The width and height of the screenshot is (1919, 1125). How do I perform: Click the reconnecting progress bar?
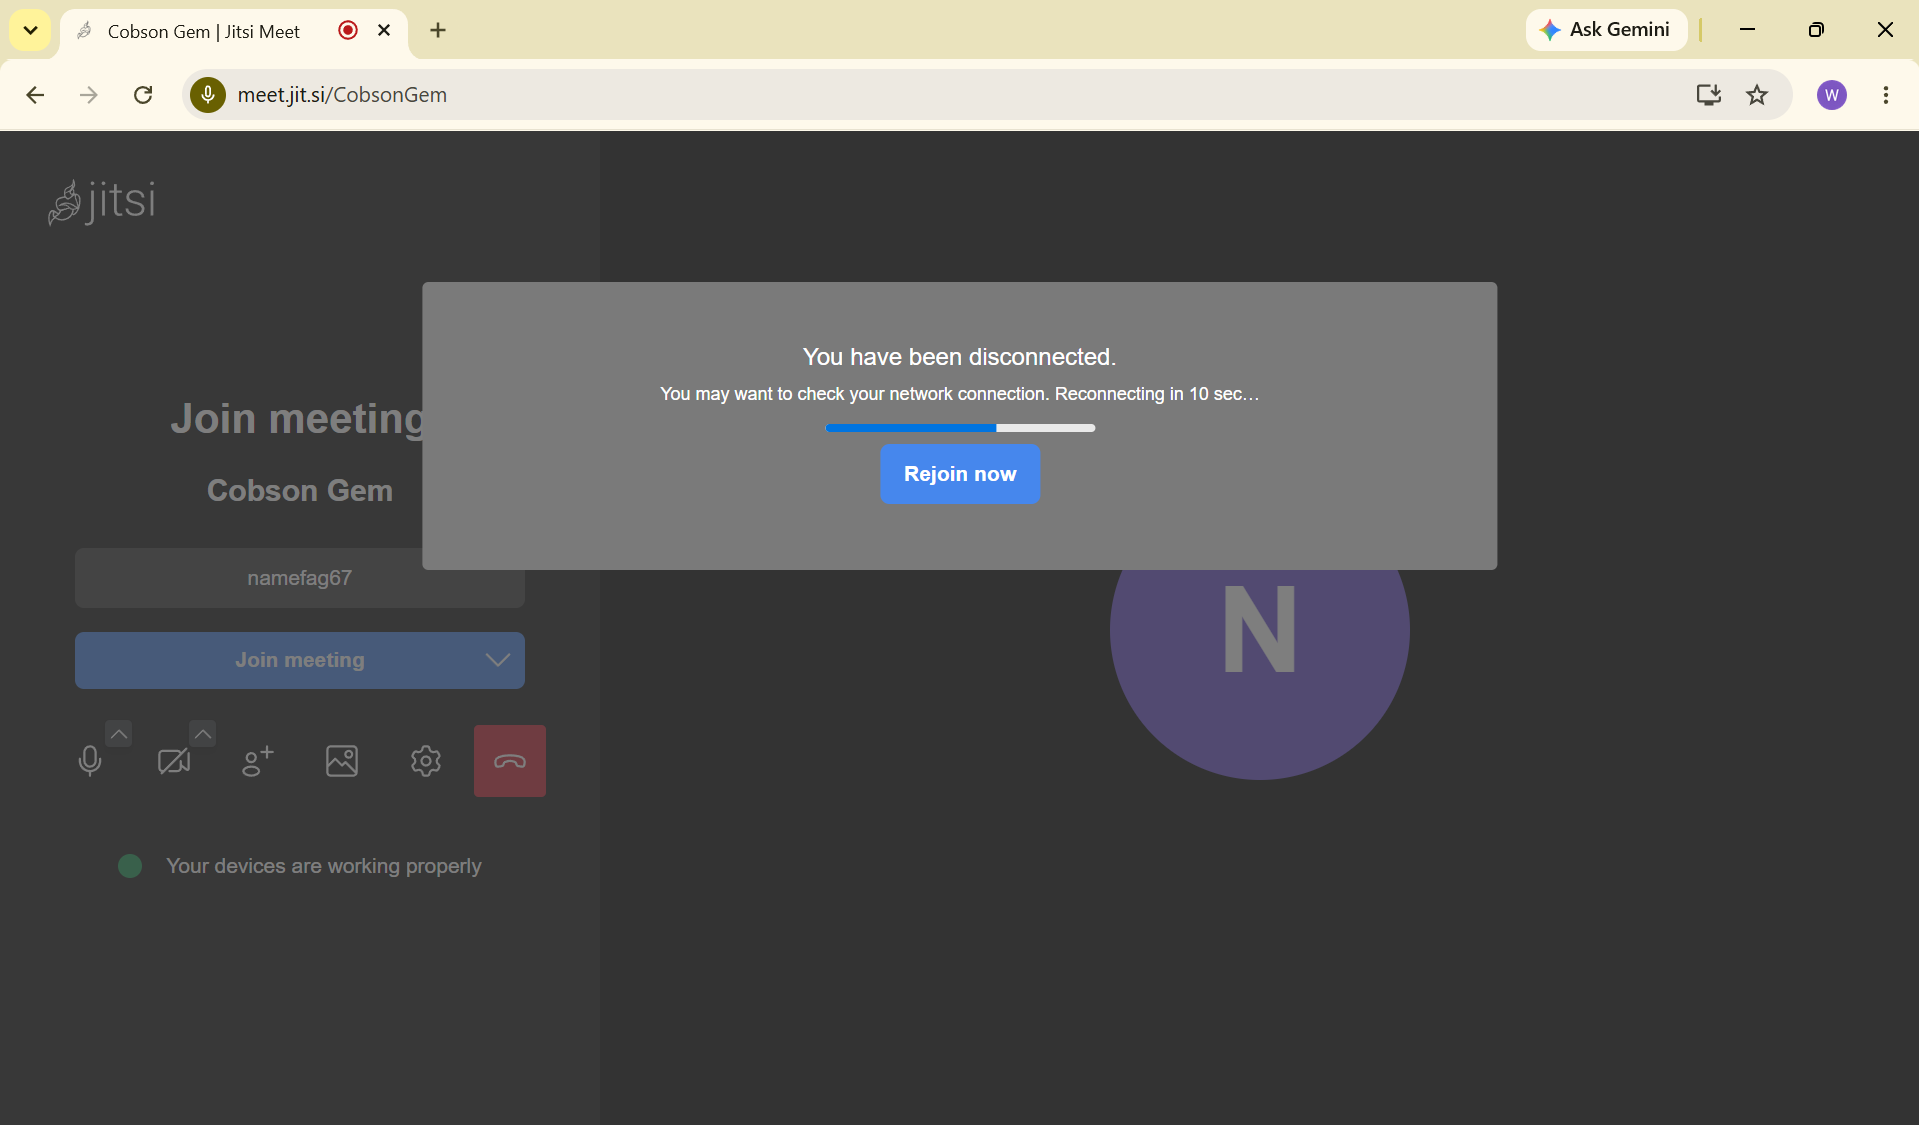coord(960,428)
